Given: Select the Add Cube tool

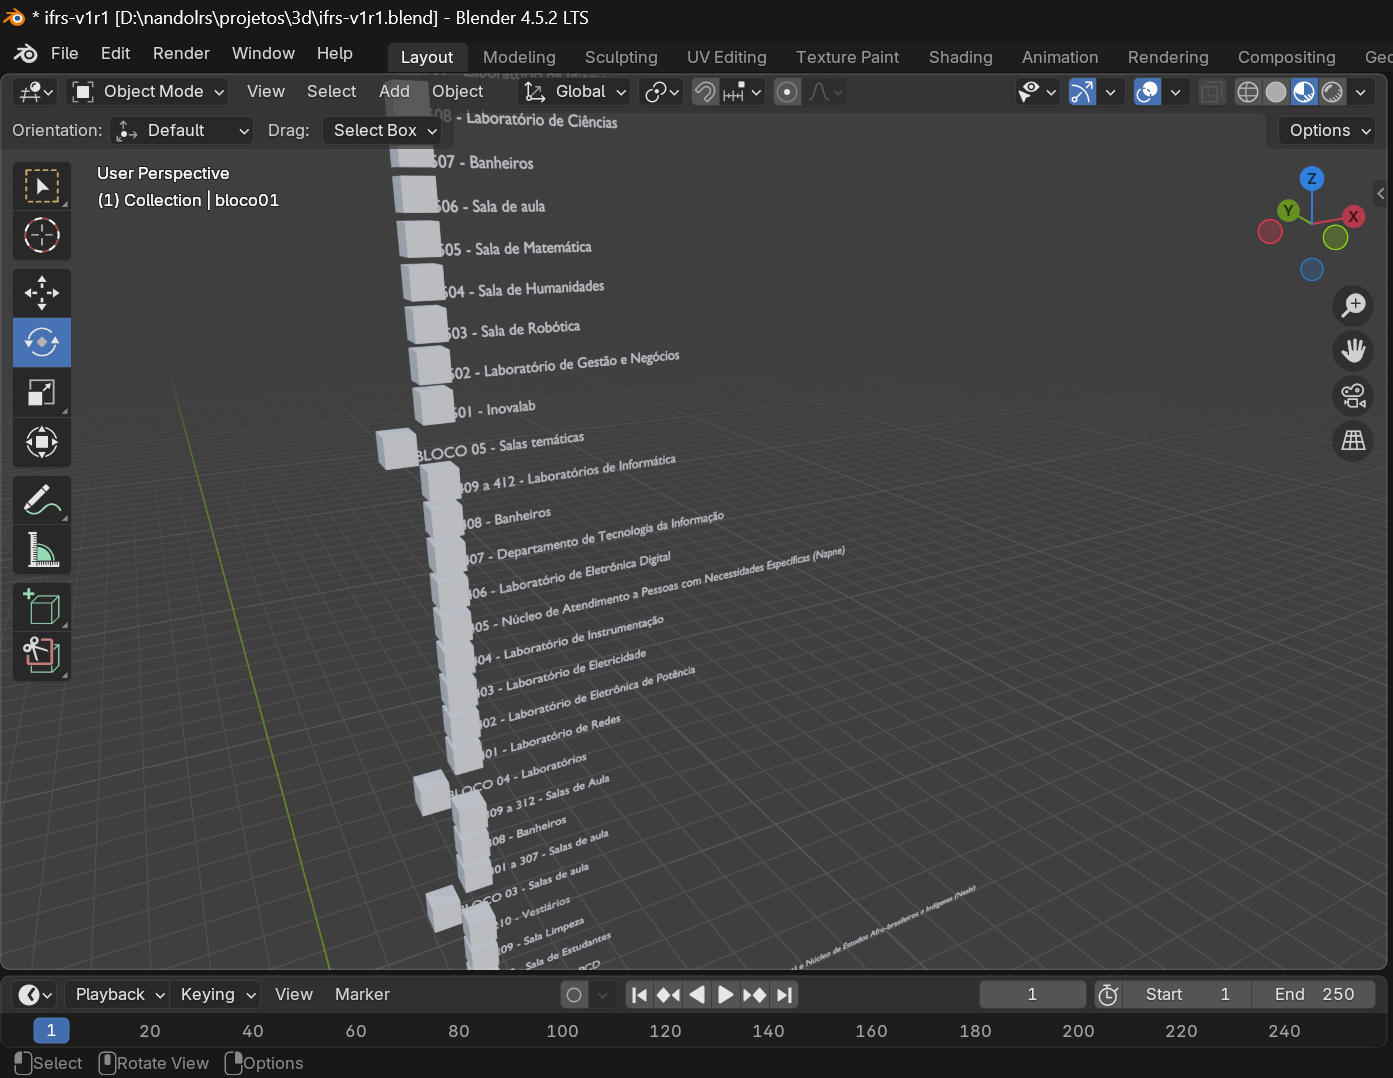Looking at the screenshot, I should [41, 607].
